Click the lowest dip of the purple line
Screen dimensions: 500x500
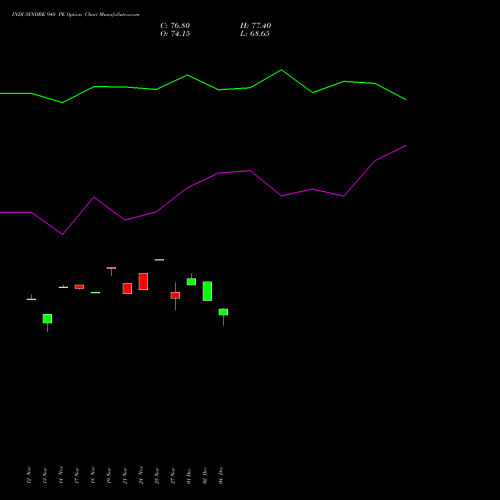point(62,235)
